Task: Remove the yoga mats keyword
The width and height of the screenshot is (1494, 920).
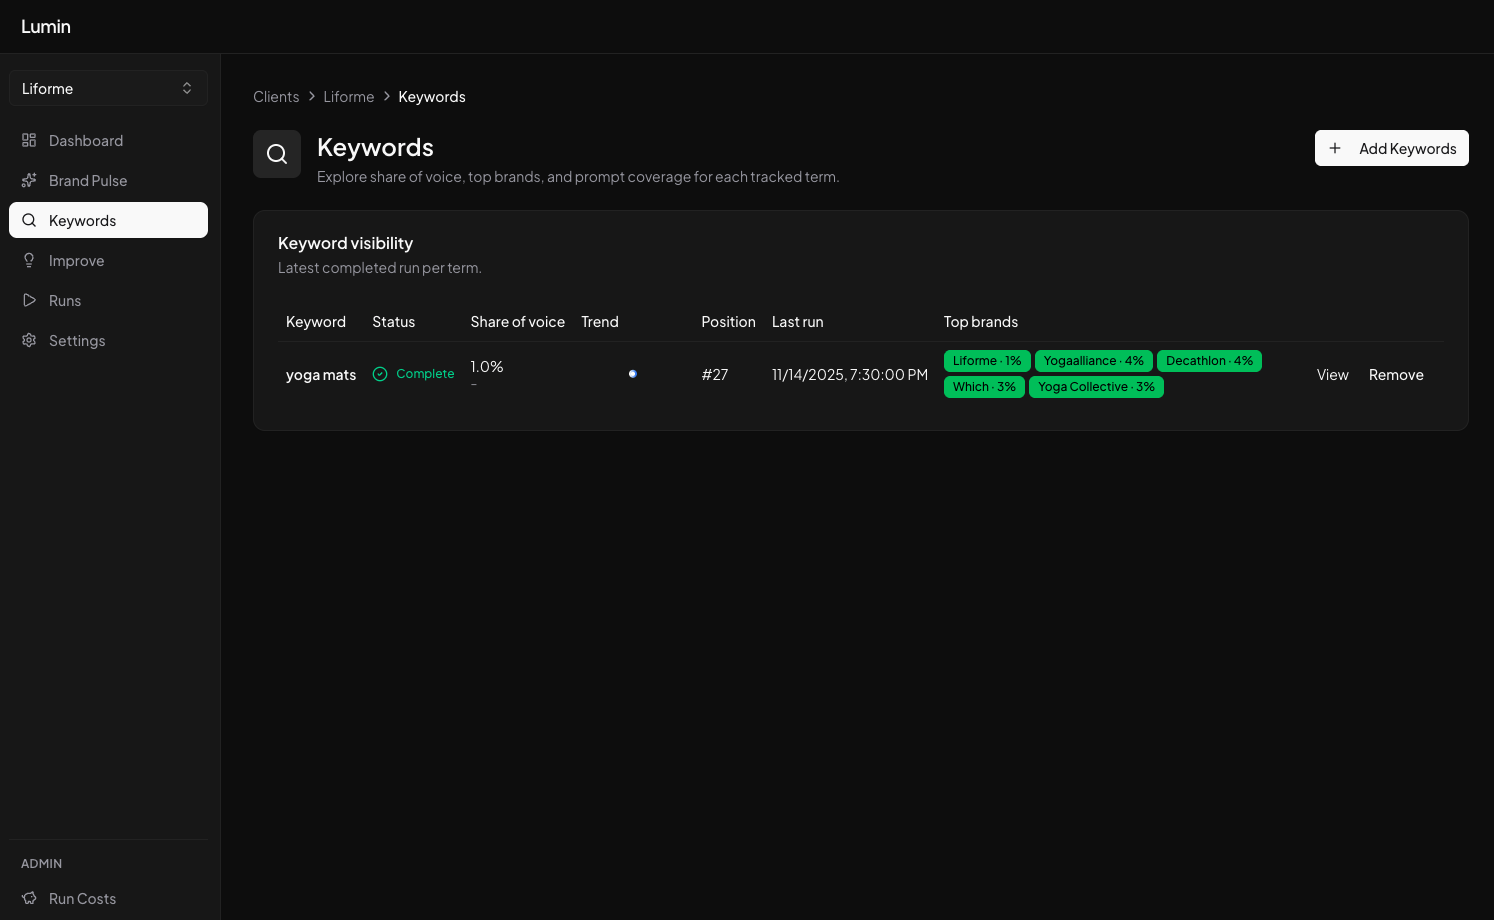Action: pos(1395,375)
